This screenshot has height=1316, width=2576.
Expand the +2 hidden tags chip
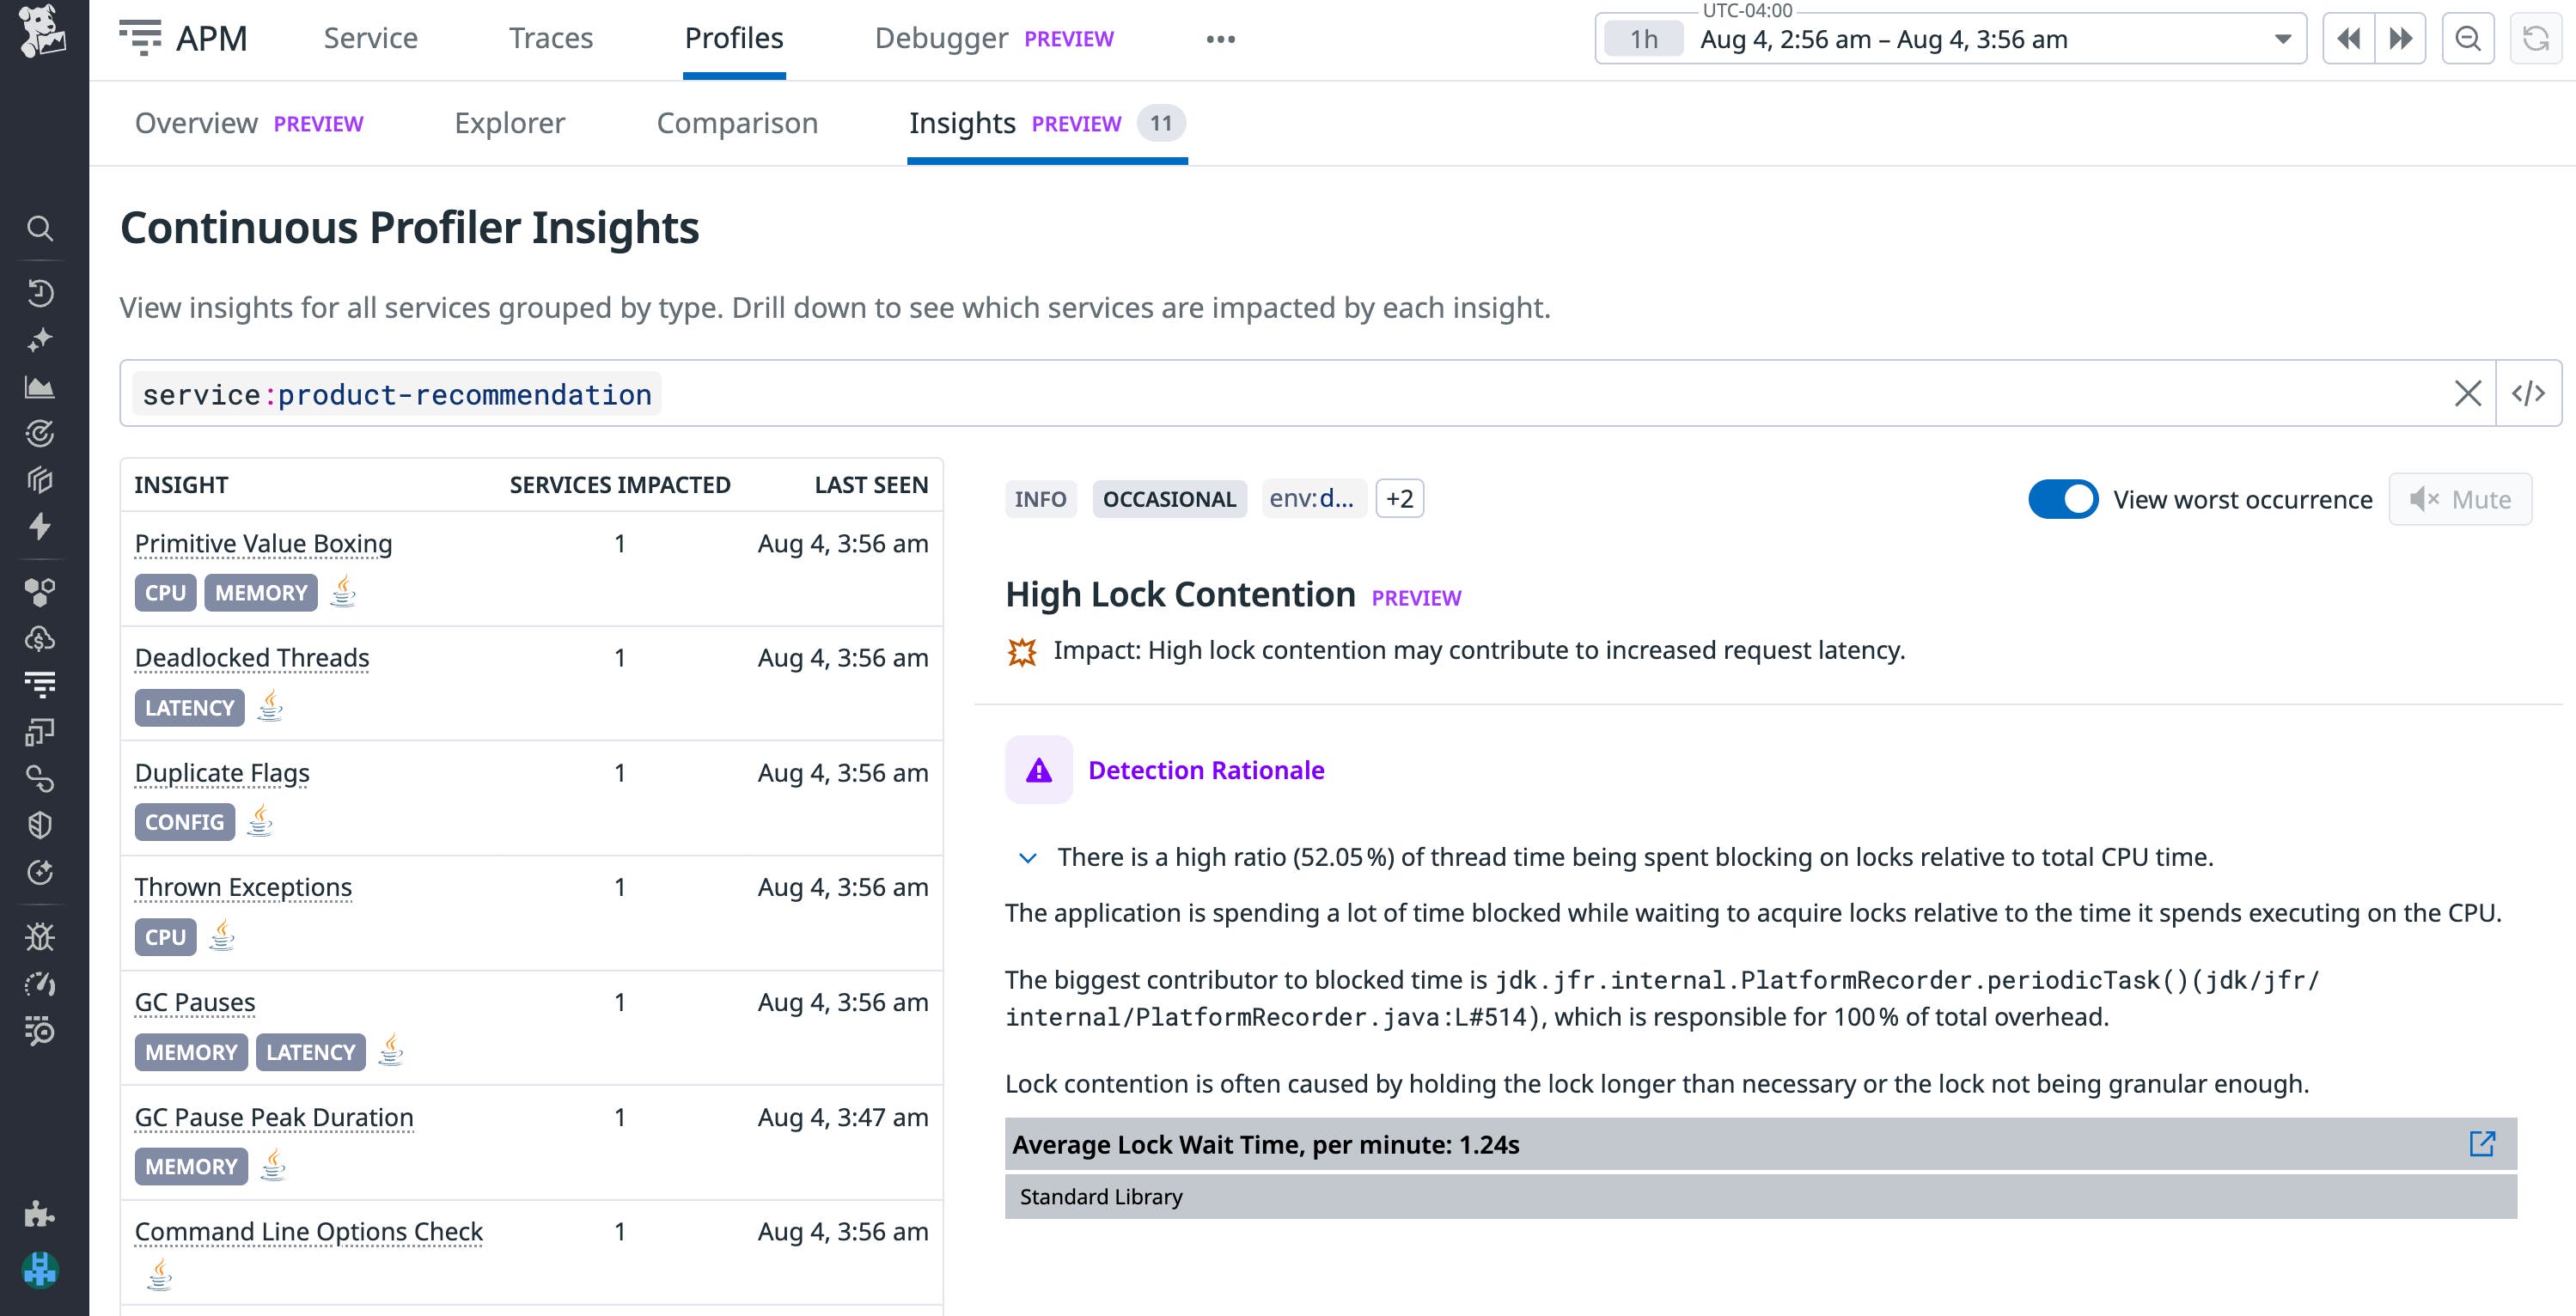coord(1400,498)
